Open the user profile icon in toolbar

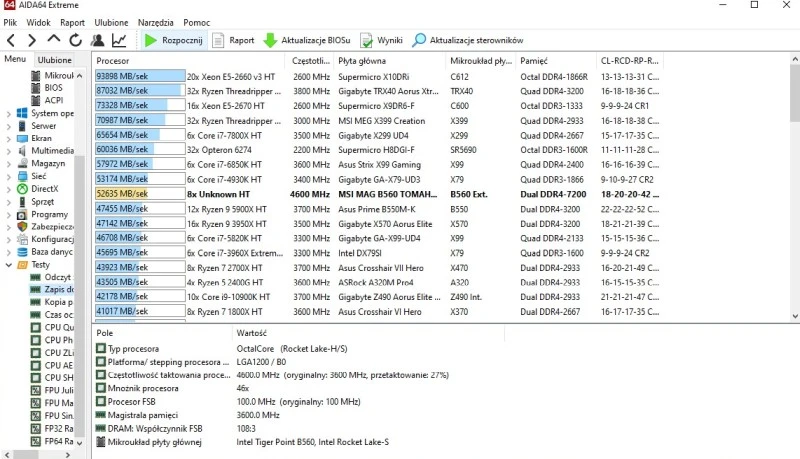(97, 41)
